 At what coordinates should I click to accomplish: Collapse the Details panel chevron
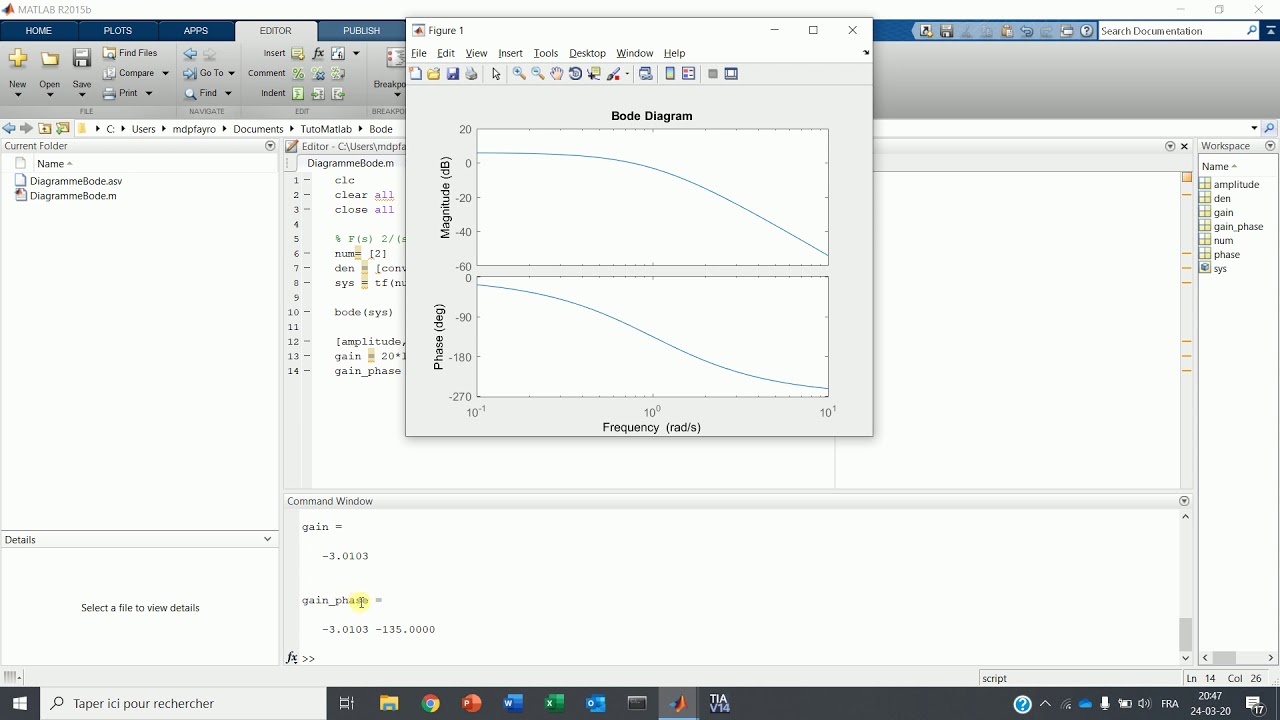coord(267,539)
